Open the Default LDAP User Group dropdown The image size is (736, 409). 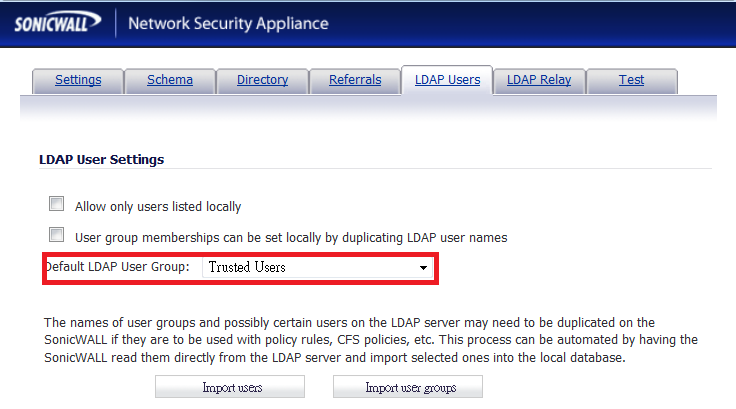tap(318, 268)
